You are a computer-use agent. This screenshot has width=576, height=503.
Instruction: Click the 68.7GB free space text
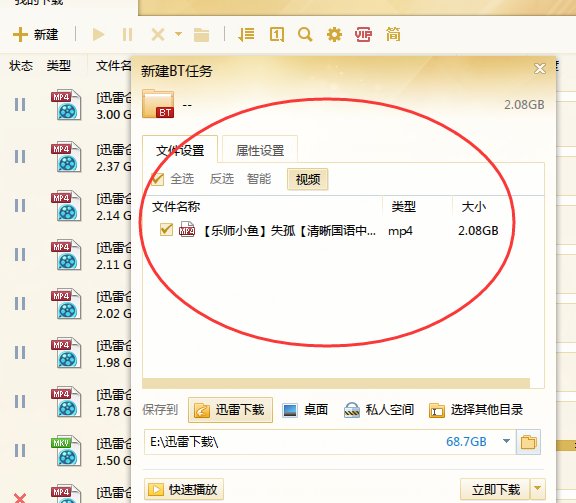[466, 441]
